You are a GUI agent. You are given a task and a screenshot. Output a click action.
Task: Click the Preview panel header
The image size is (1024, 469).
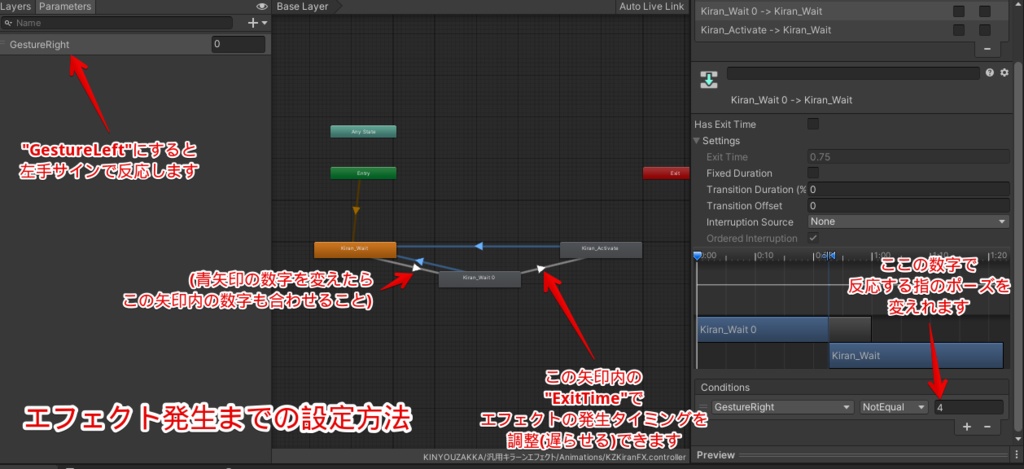[851, 455]
